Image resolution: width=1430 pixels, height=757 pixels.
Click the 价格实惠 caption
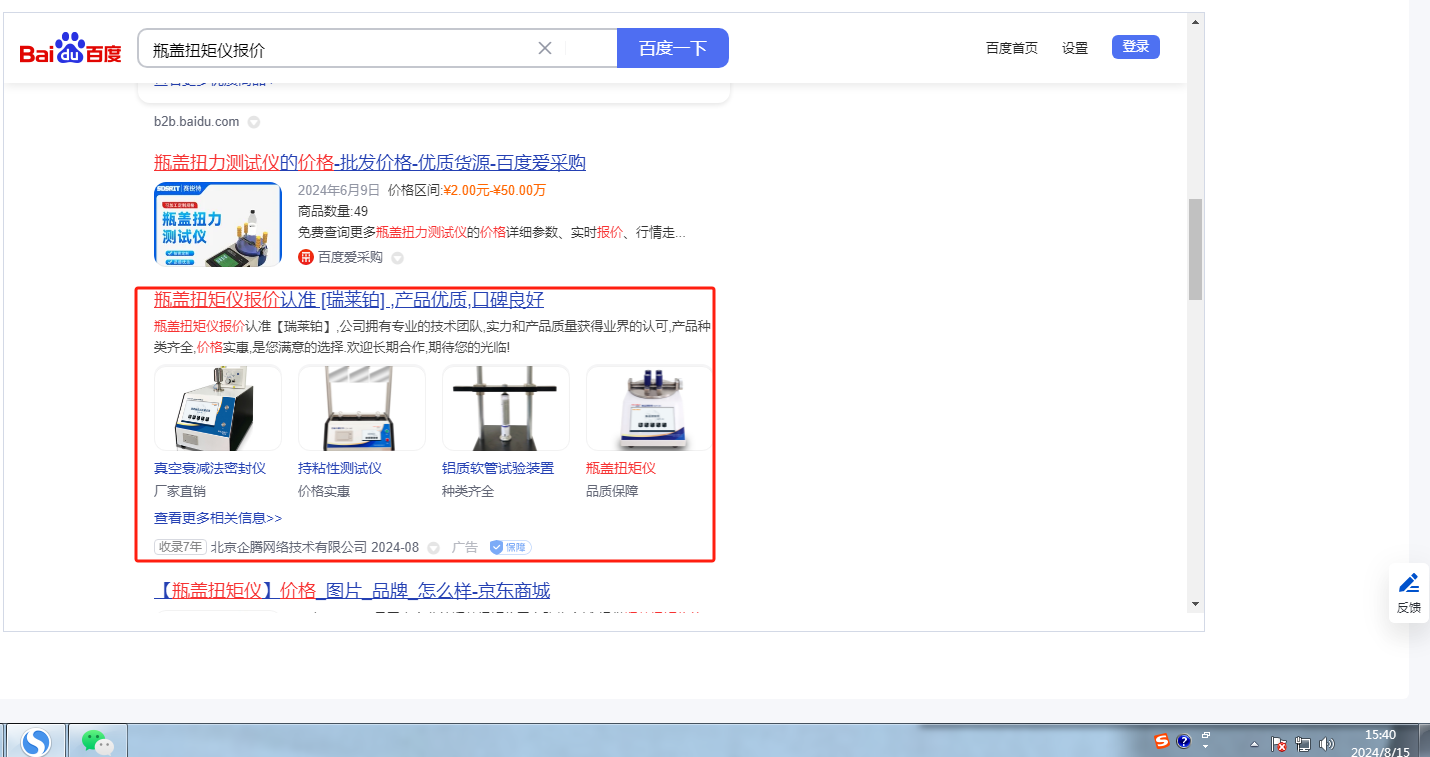coord(324,491)
